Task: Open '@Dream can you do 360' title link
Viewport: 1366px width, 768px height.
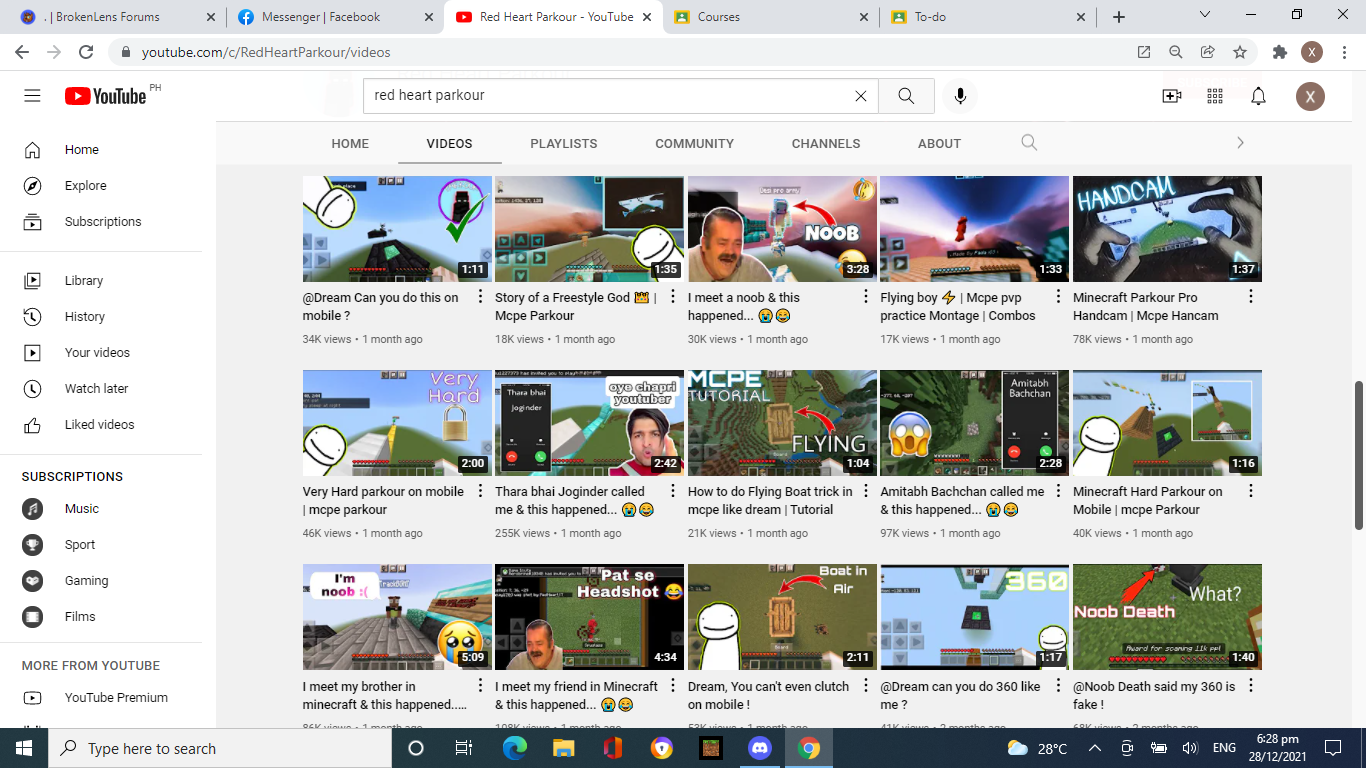Action: point(960,695)
